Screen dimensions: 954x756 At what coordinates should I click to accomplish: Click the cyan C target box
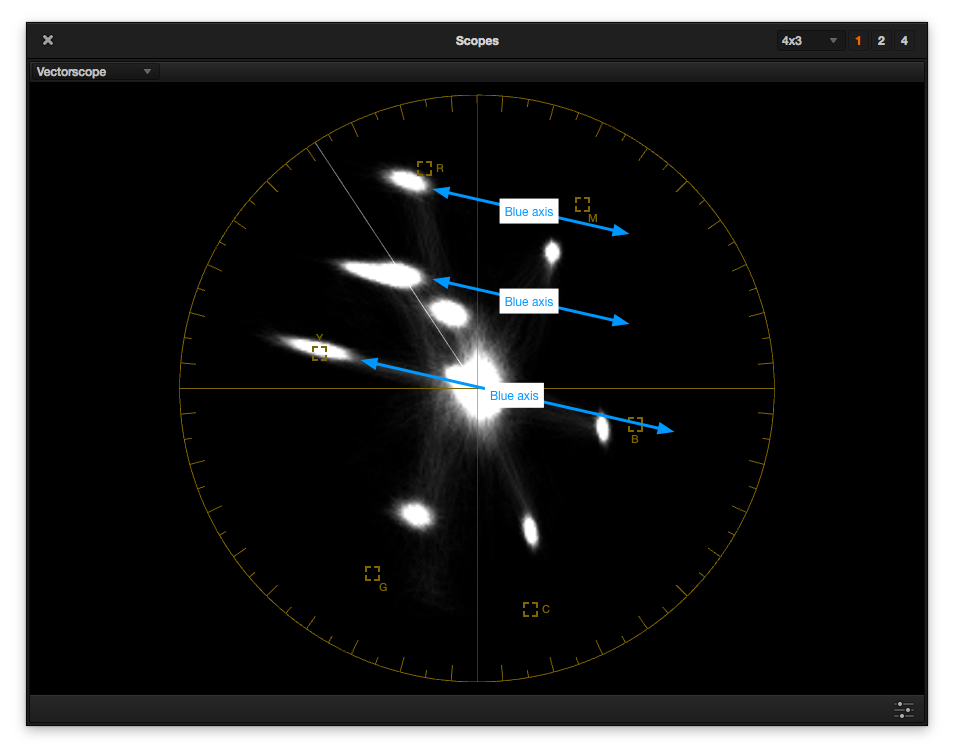[530, 609]
